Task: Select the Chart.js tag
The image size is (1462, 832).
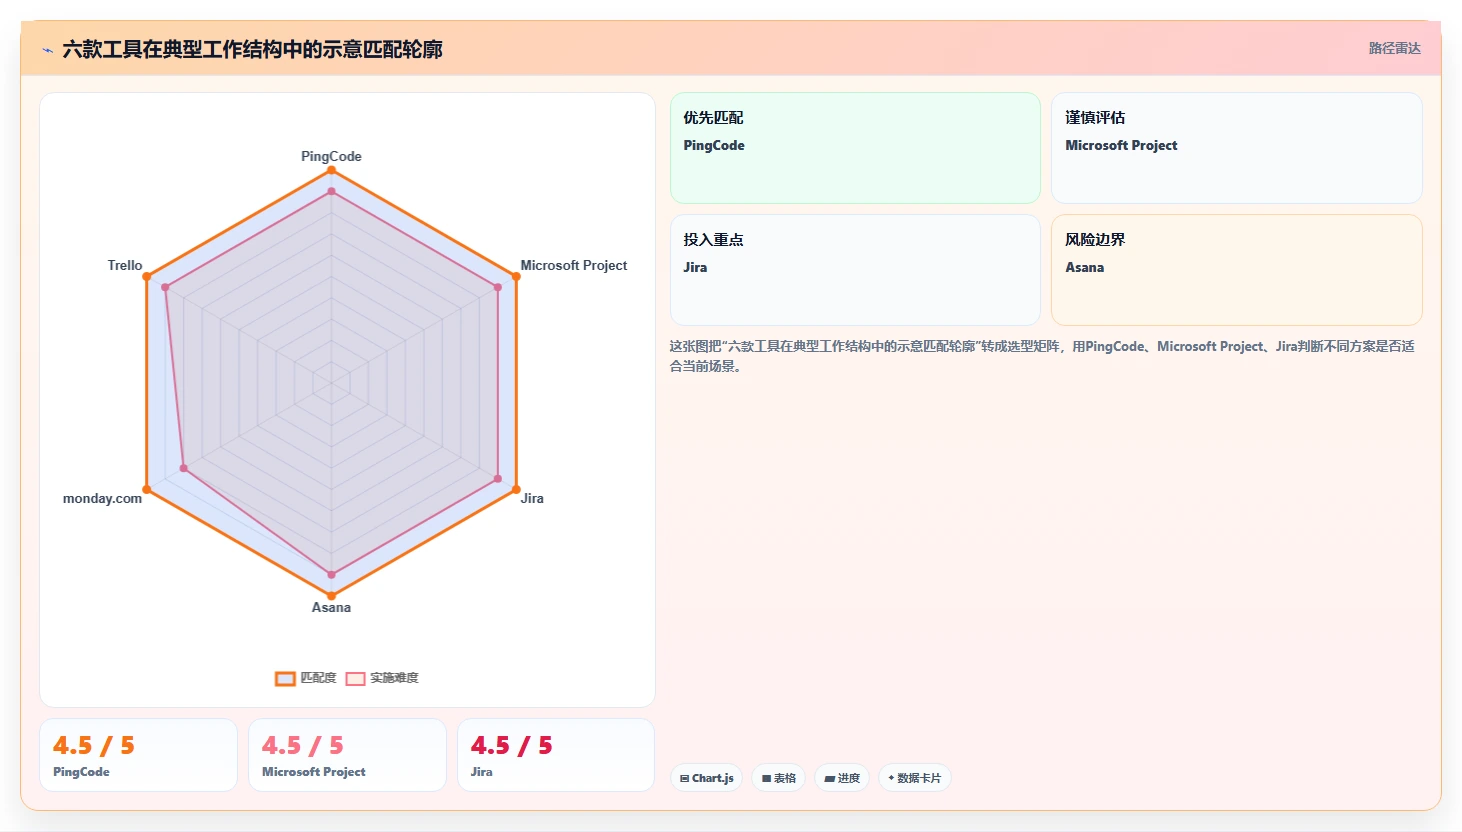Action: (x=706, y=778)
